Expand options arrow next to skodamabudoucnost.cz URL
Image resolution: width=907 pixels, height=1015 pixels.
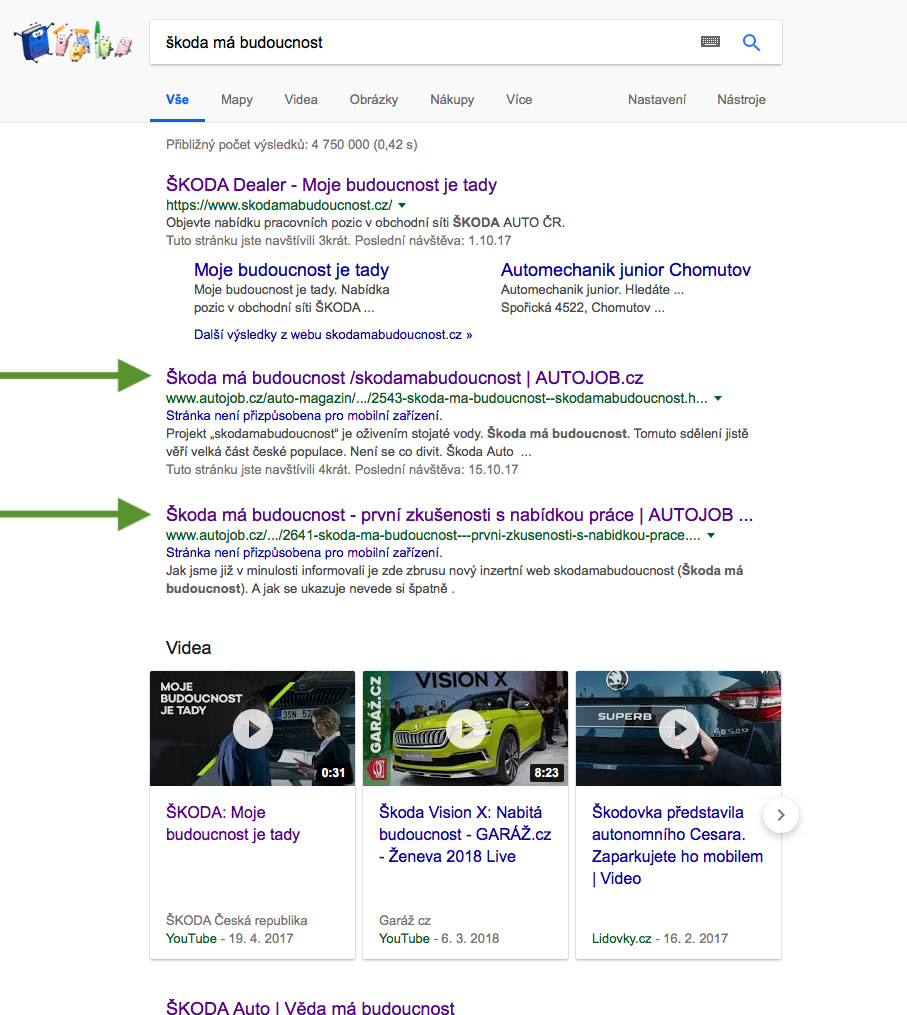click(x=402, y=205)
